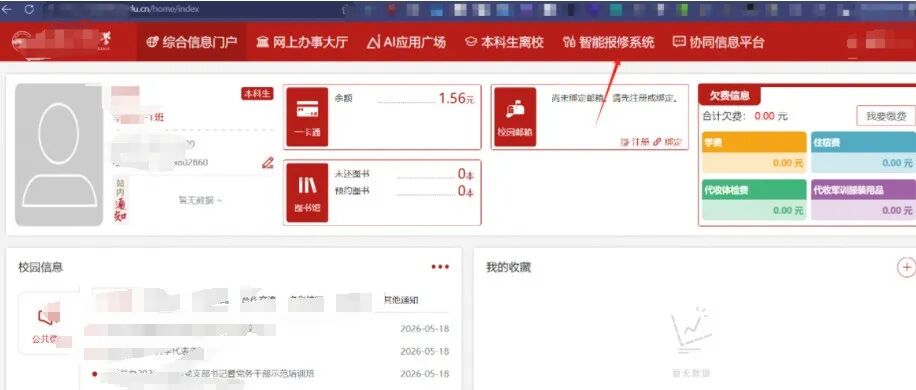The height and width of the screenshot is (390, 916).
Task: Click the user avatar placeholder photo
Action: (x=58, y=154)
